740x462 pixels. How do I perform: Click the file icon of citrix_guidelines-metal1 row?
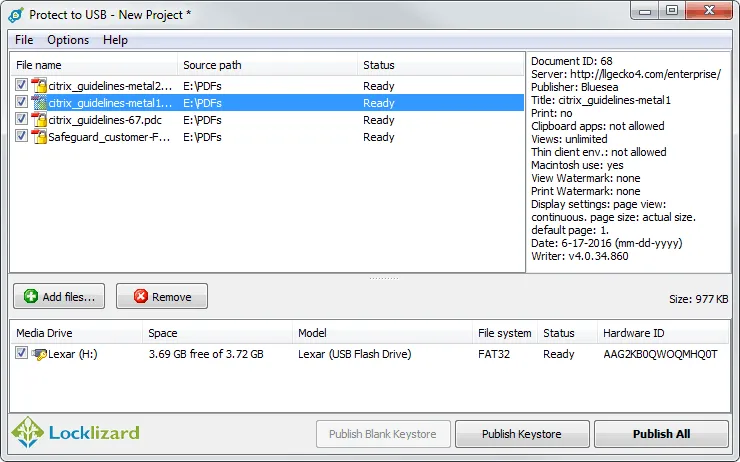click(x=39, y=102)
